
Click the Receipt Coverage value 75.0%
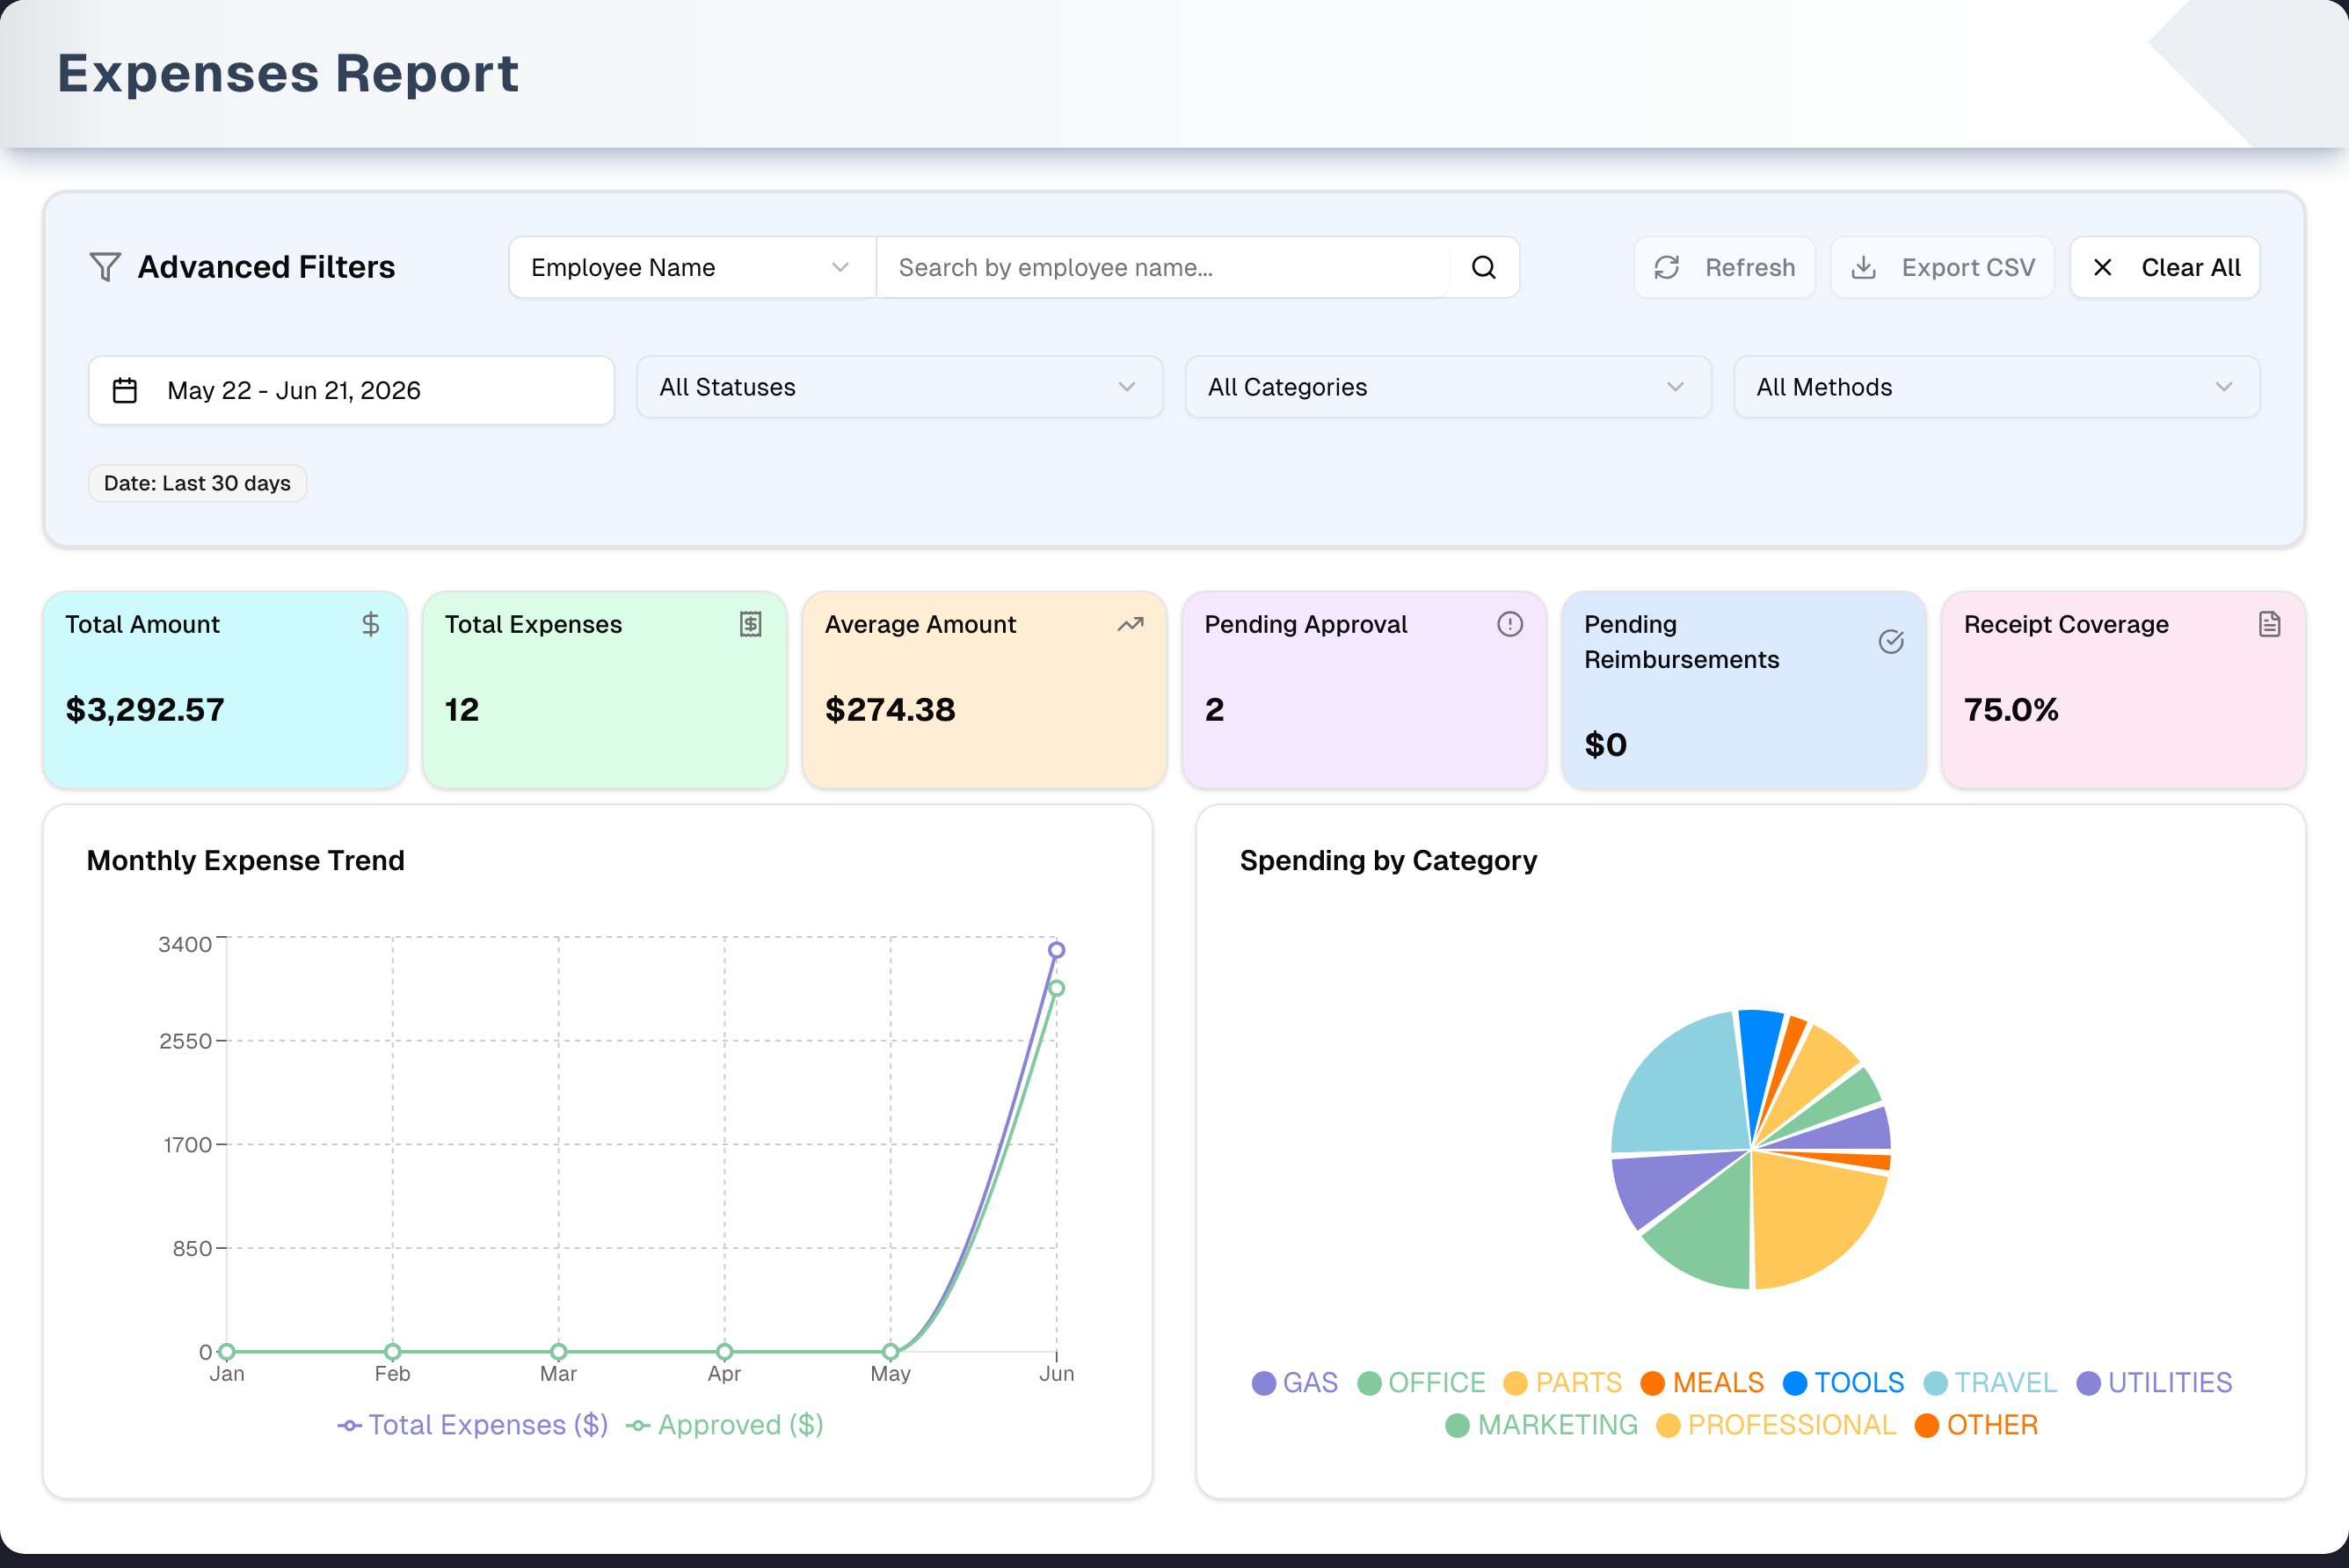coord(2011,710)
